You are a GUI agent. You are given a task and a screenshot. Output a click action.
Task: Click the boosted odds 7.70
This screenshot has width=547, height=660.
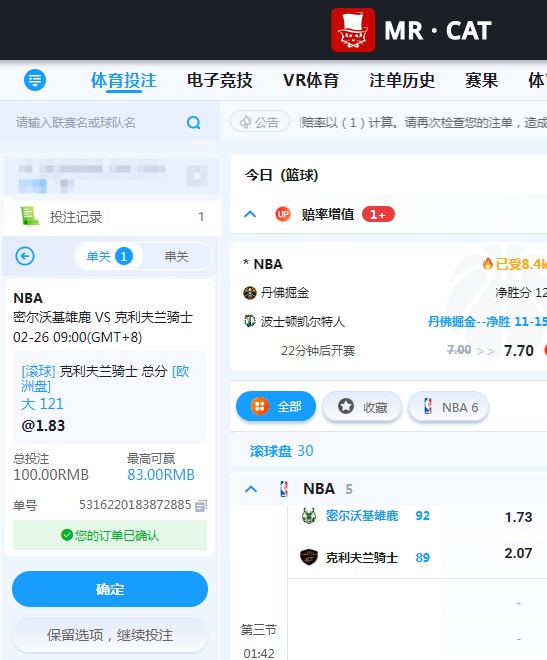(x=518, y=350)
